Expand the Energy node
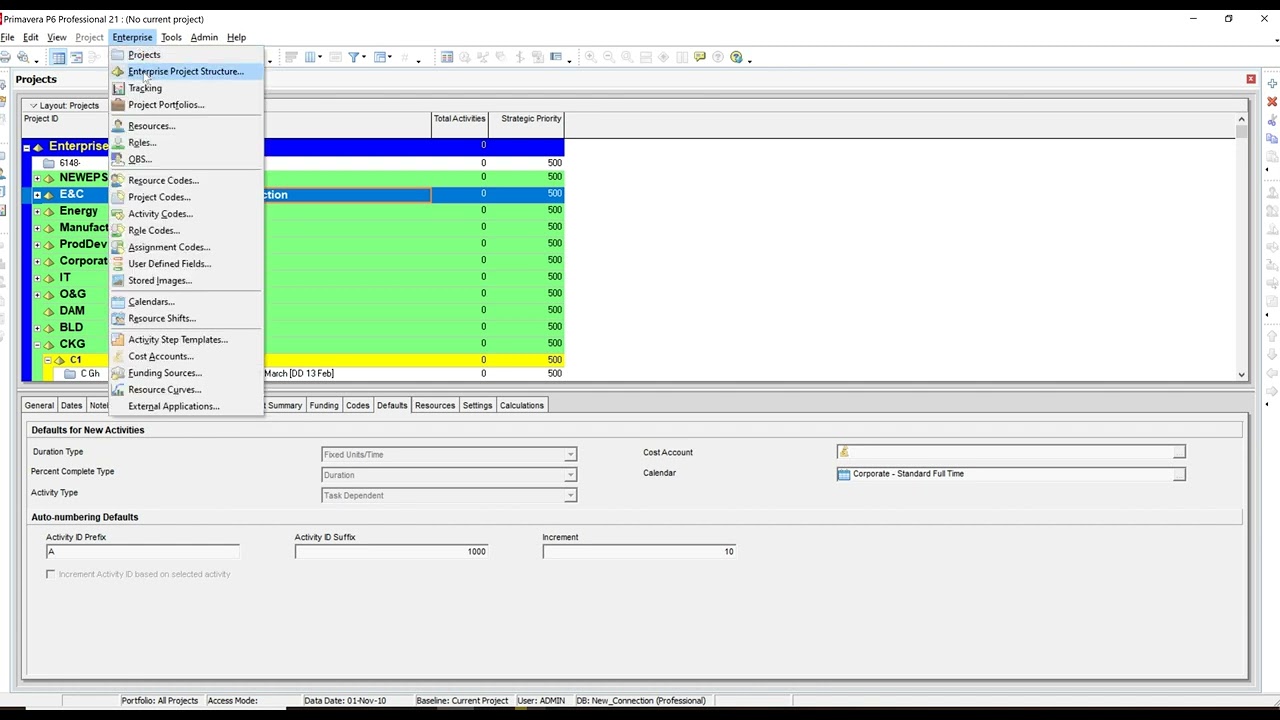The image size is (1280, 720). click(37, 211)
